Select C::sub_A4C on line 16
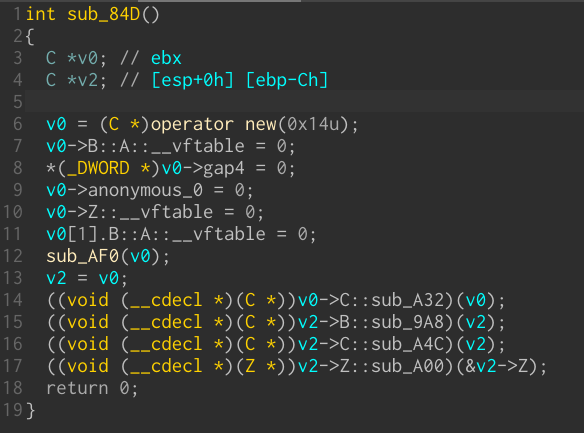The image size is (584, 433). click(392, 344)
